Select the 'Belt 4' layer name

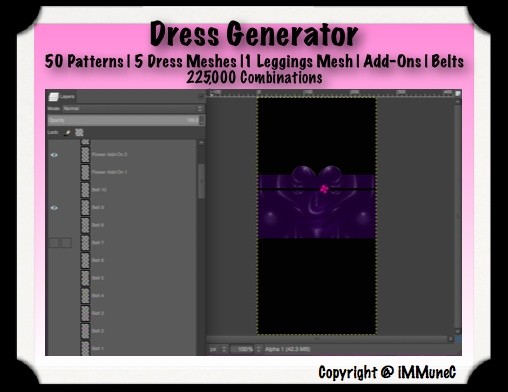[98, 296]
